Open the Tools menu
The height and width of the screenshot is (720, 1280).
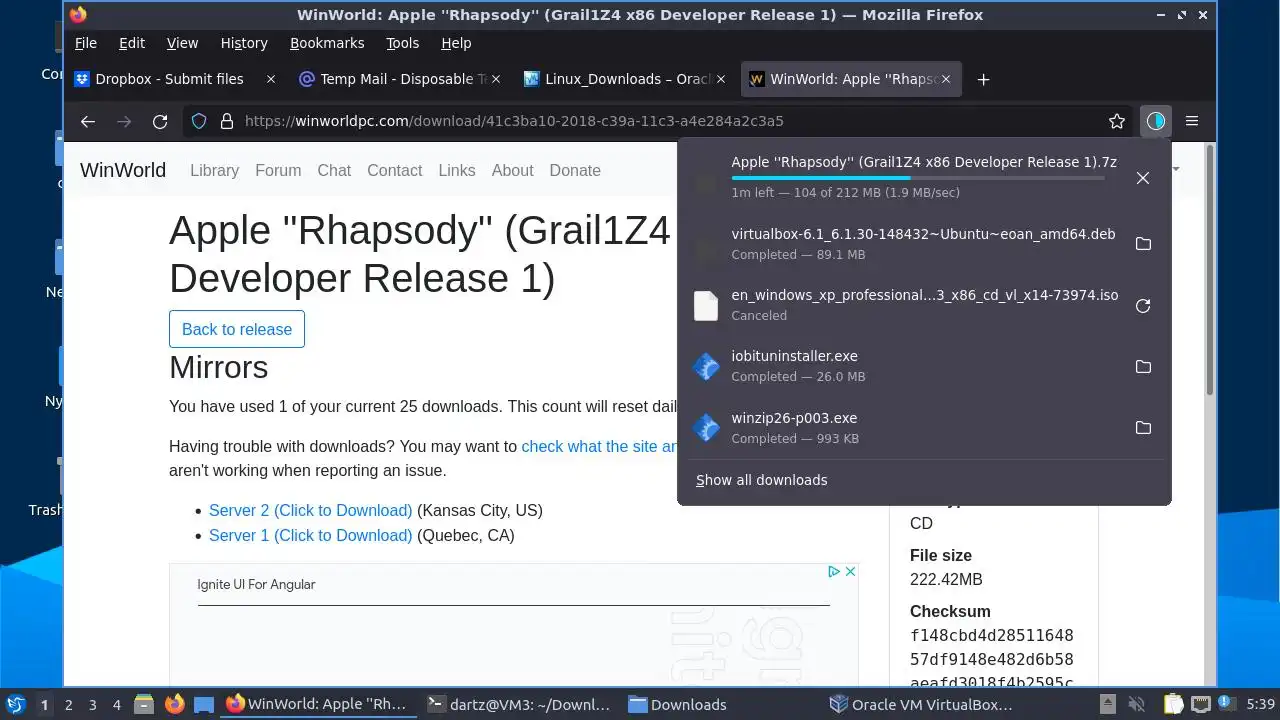[x=402, y=43]
